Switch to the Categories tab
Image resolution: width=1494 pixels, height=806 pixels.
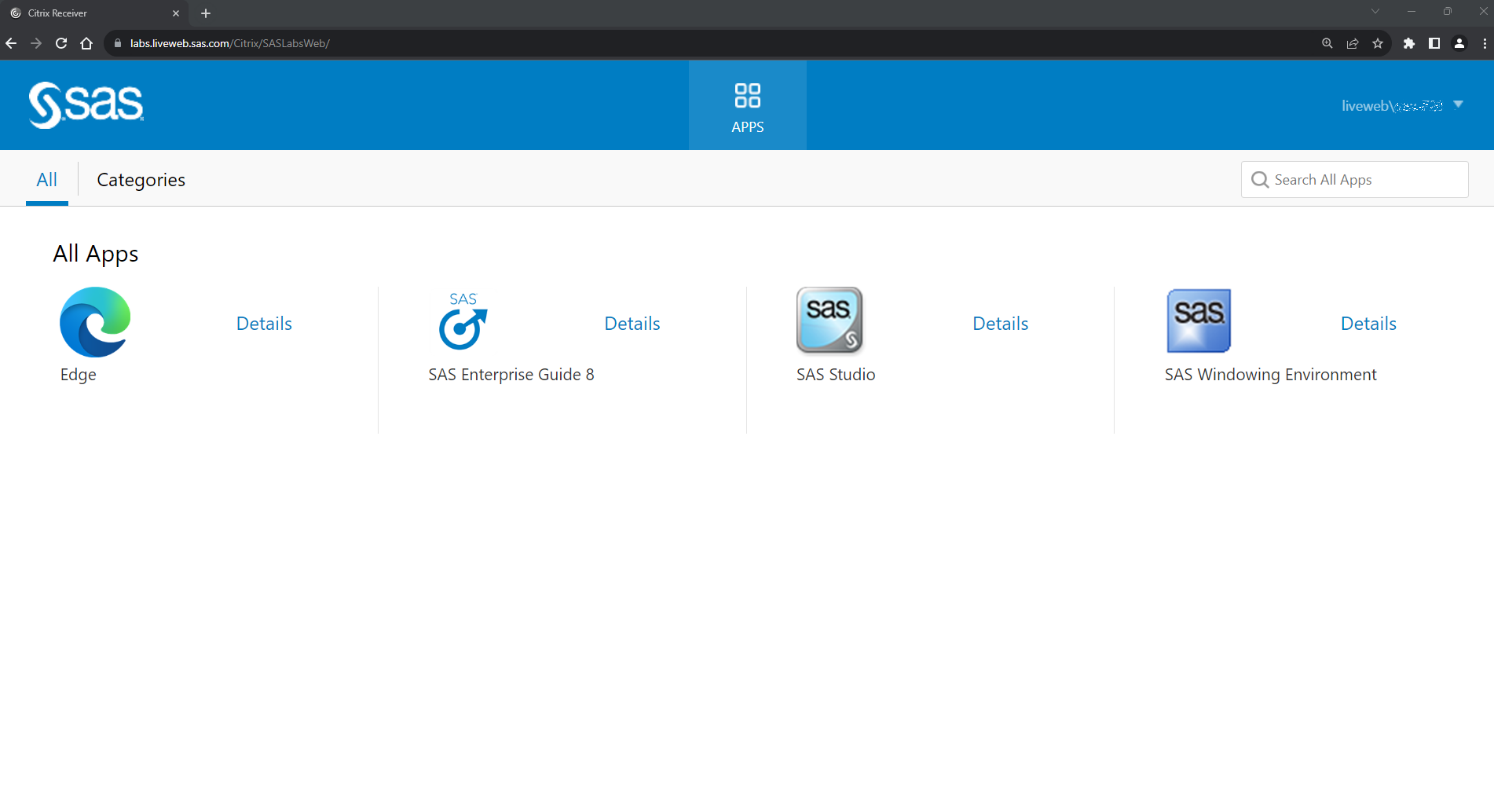coord(141,180)
